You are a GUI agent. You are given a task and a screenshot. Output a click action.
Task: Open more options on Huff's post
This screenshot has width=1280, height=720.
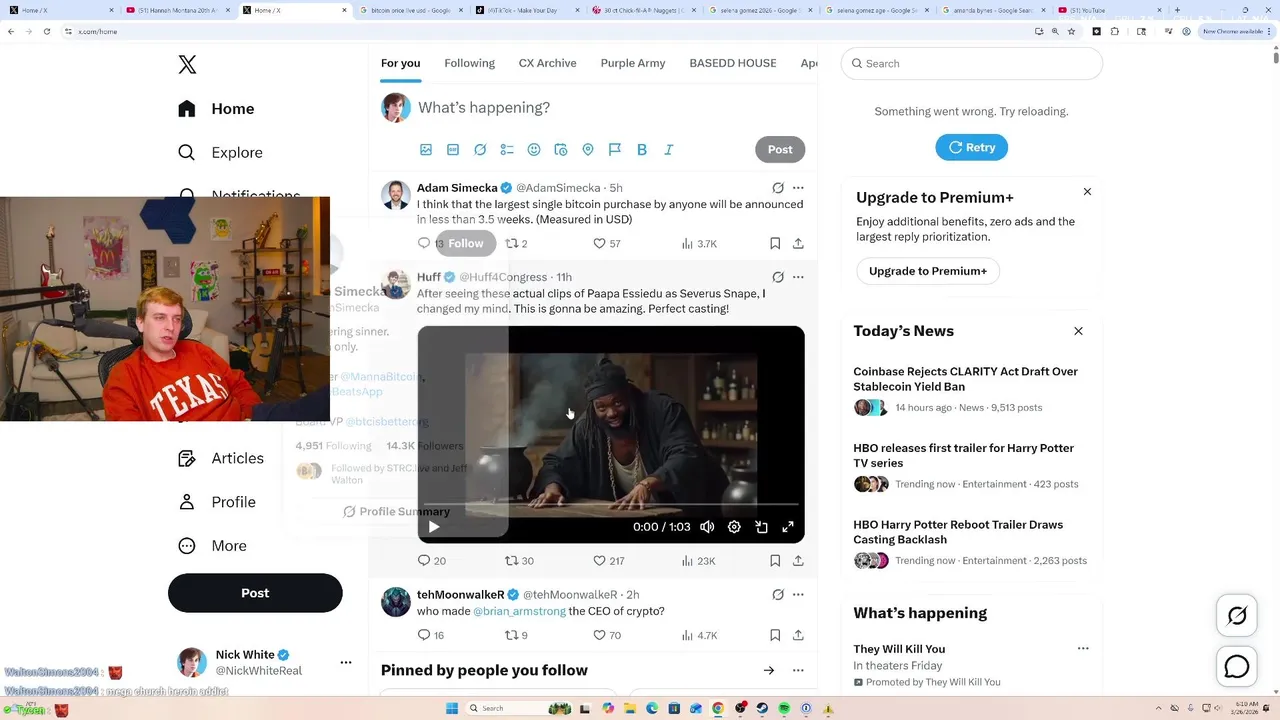pos(798,277)
